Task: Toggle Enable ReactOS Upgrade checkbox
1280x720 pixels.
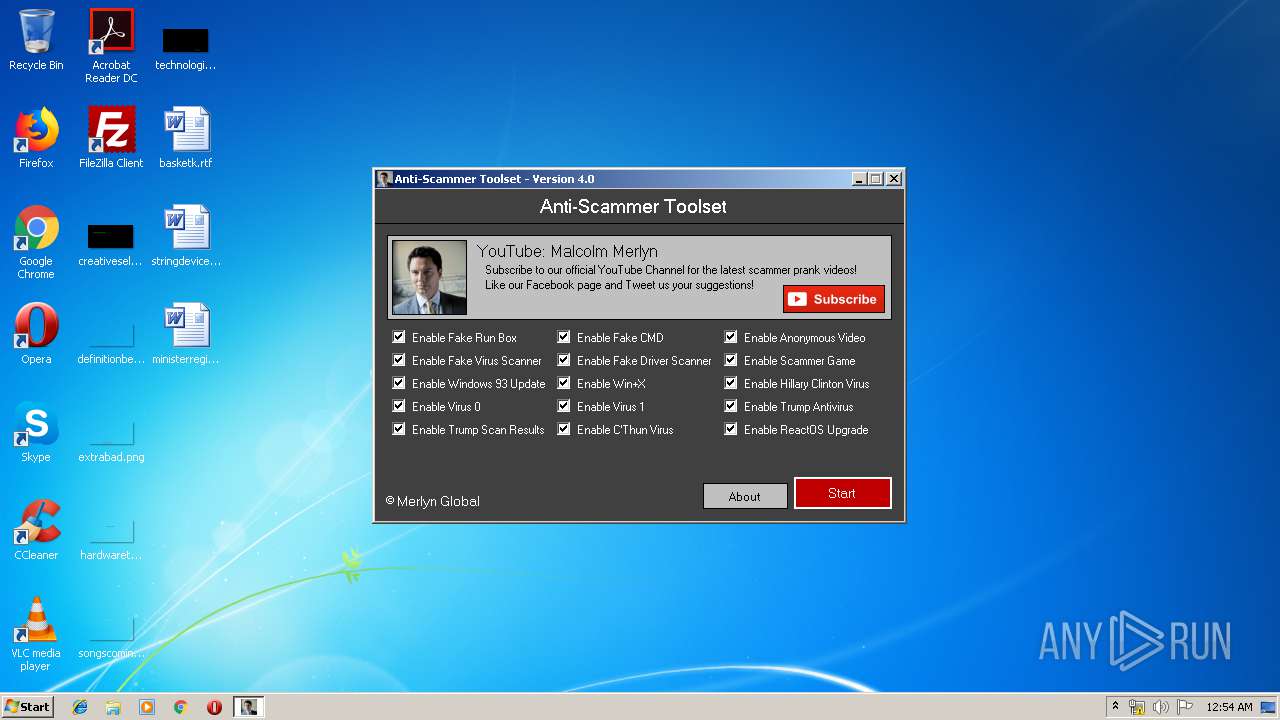Action: (x=731, y=429)
